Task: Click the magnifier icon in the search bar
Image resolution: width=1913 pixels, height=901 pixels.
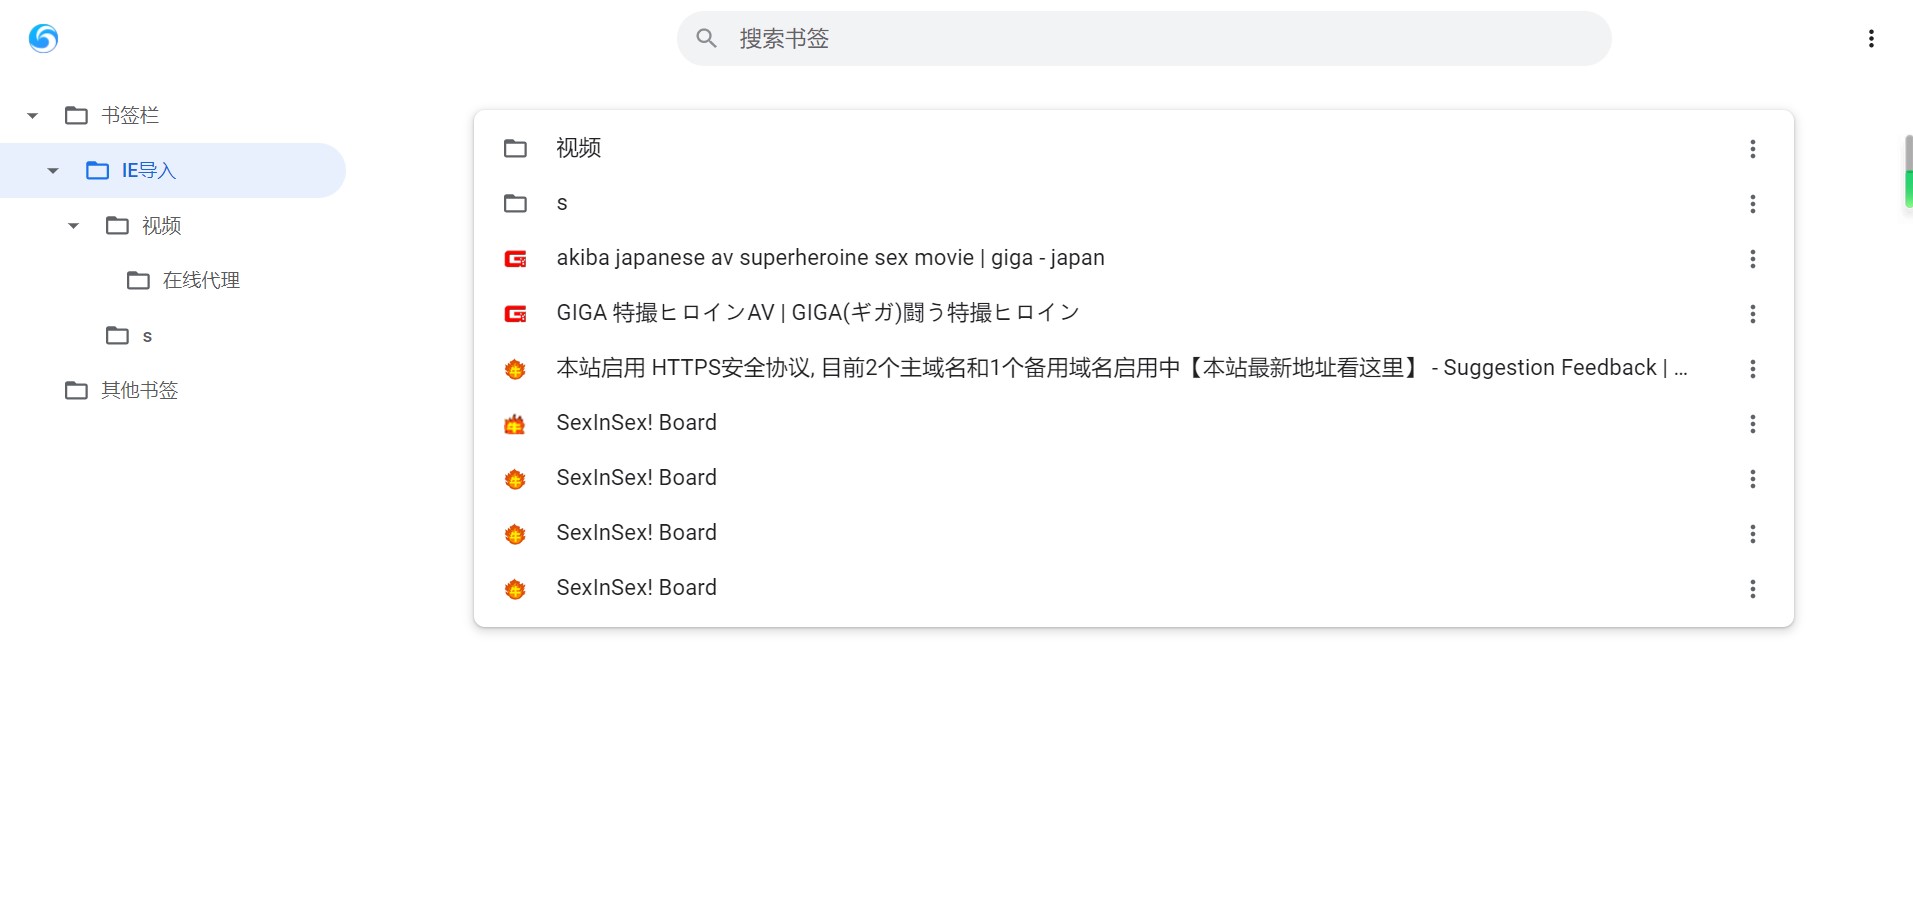Action: click(x=706, y=38)
